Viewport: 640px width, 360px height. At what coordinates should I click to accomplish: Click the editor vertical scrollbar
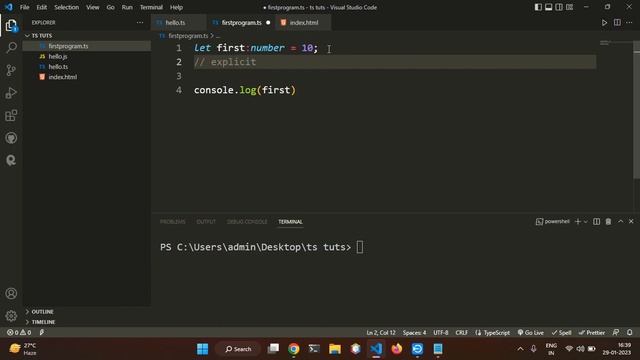point(636,111)
